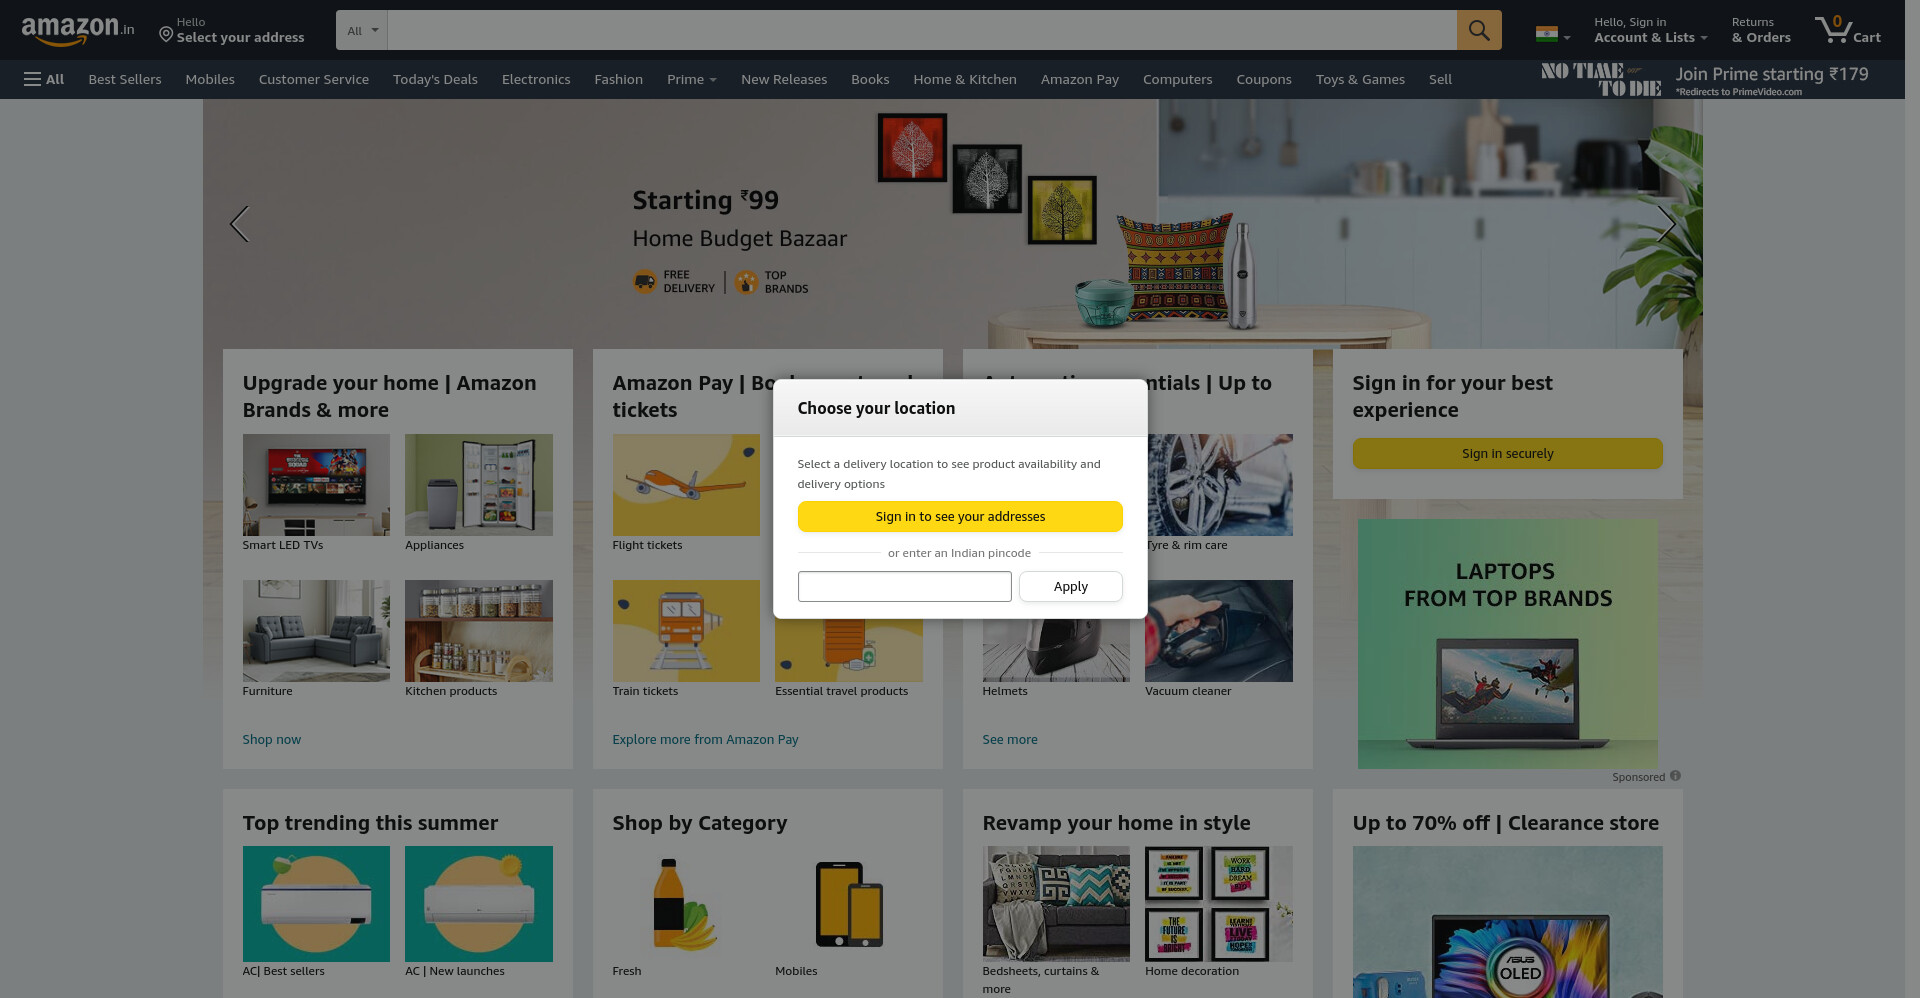
Task: Open Home decoration thumbnail
Action: click(1219, 904)
